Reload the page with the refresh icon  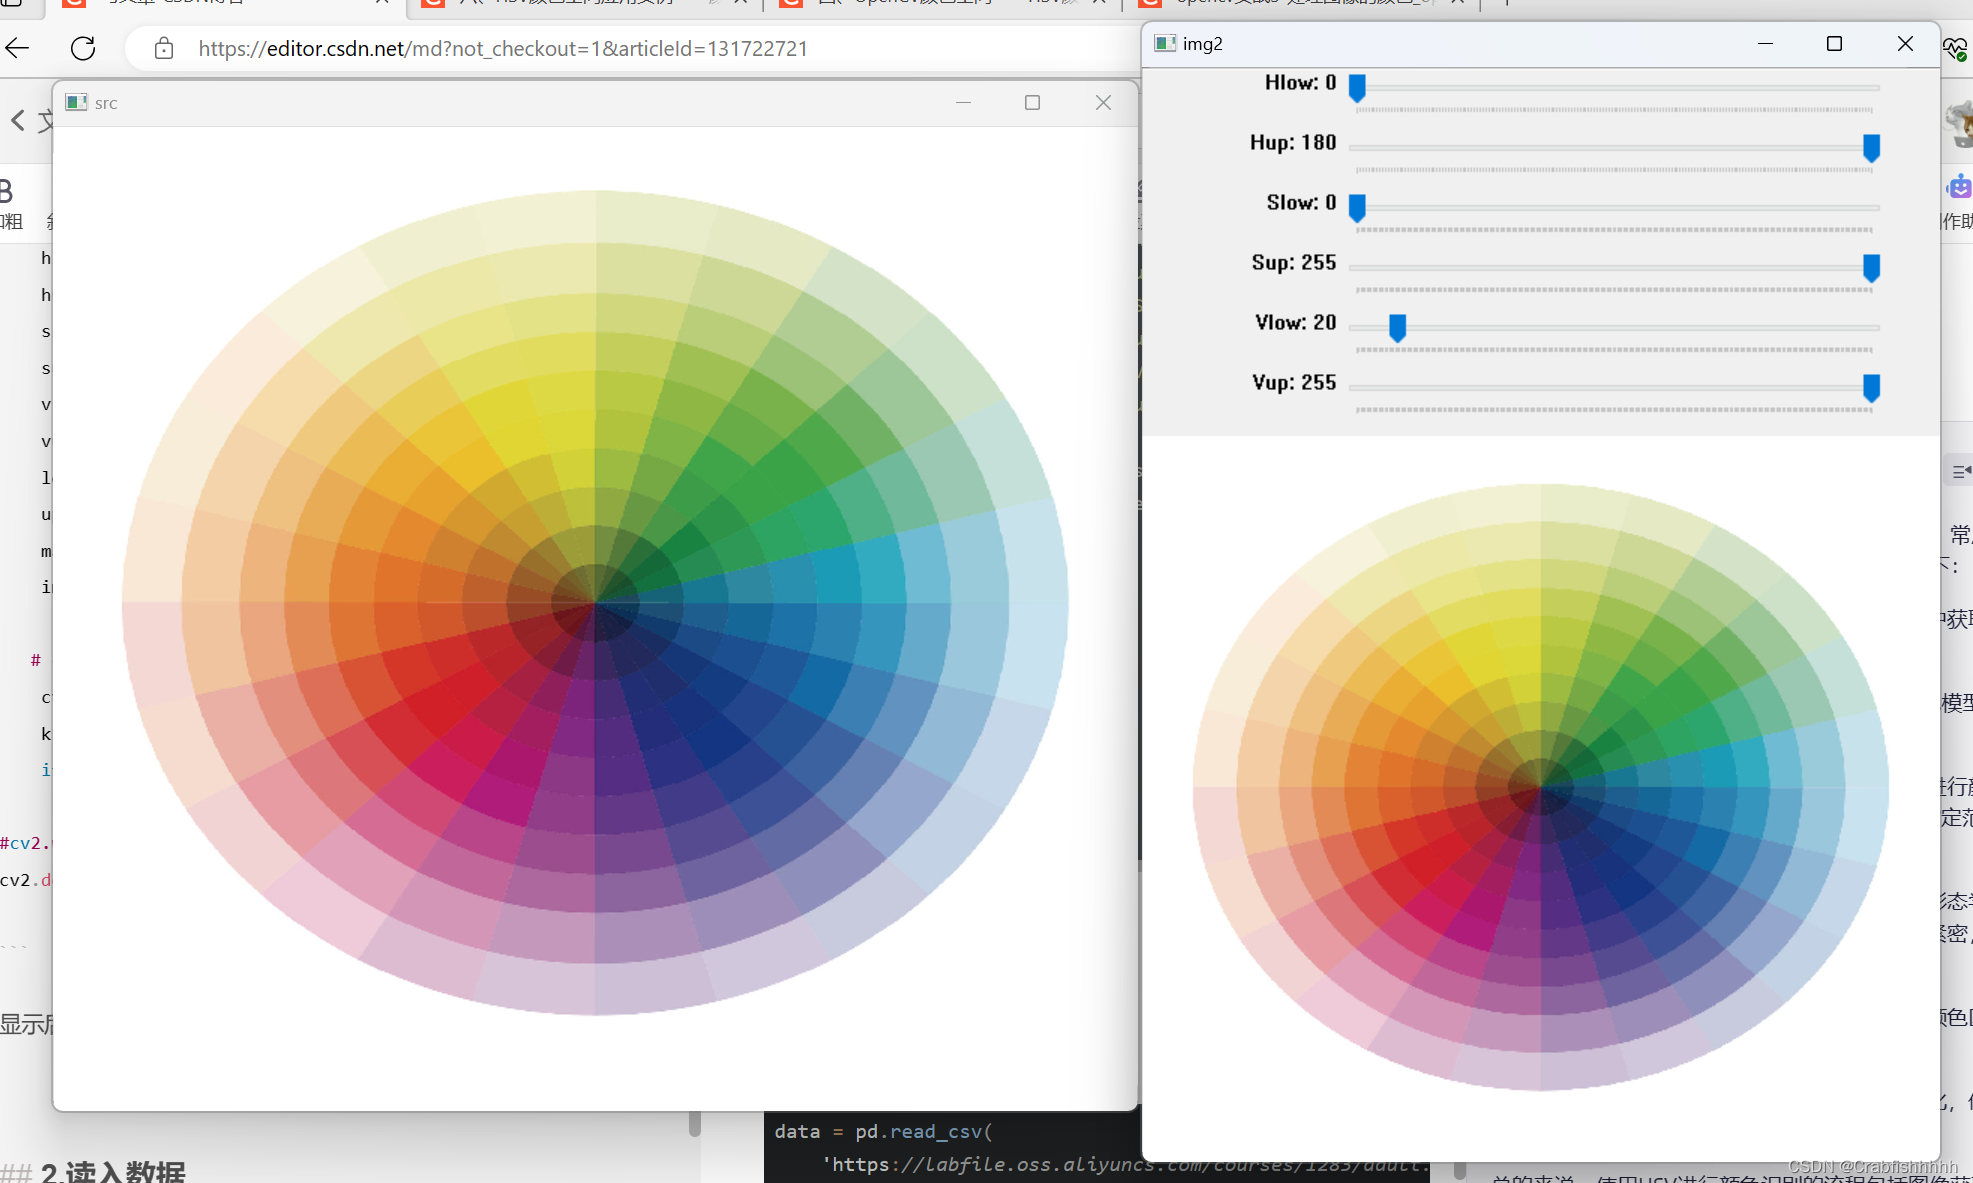click(x=83, y=48)
